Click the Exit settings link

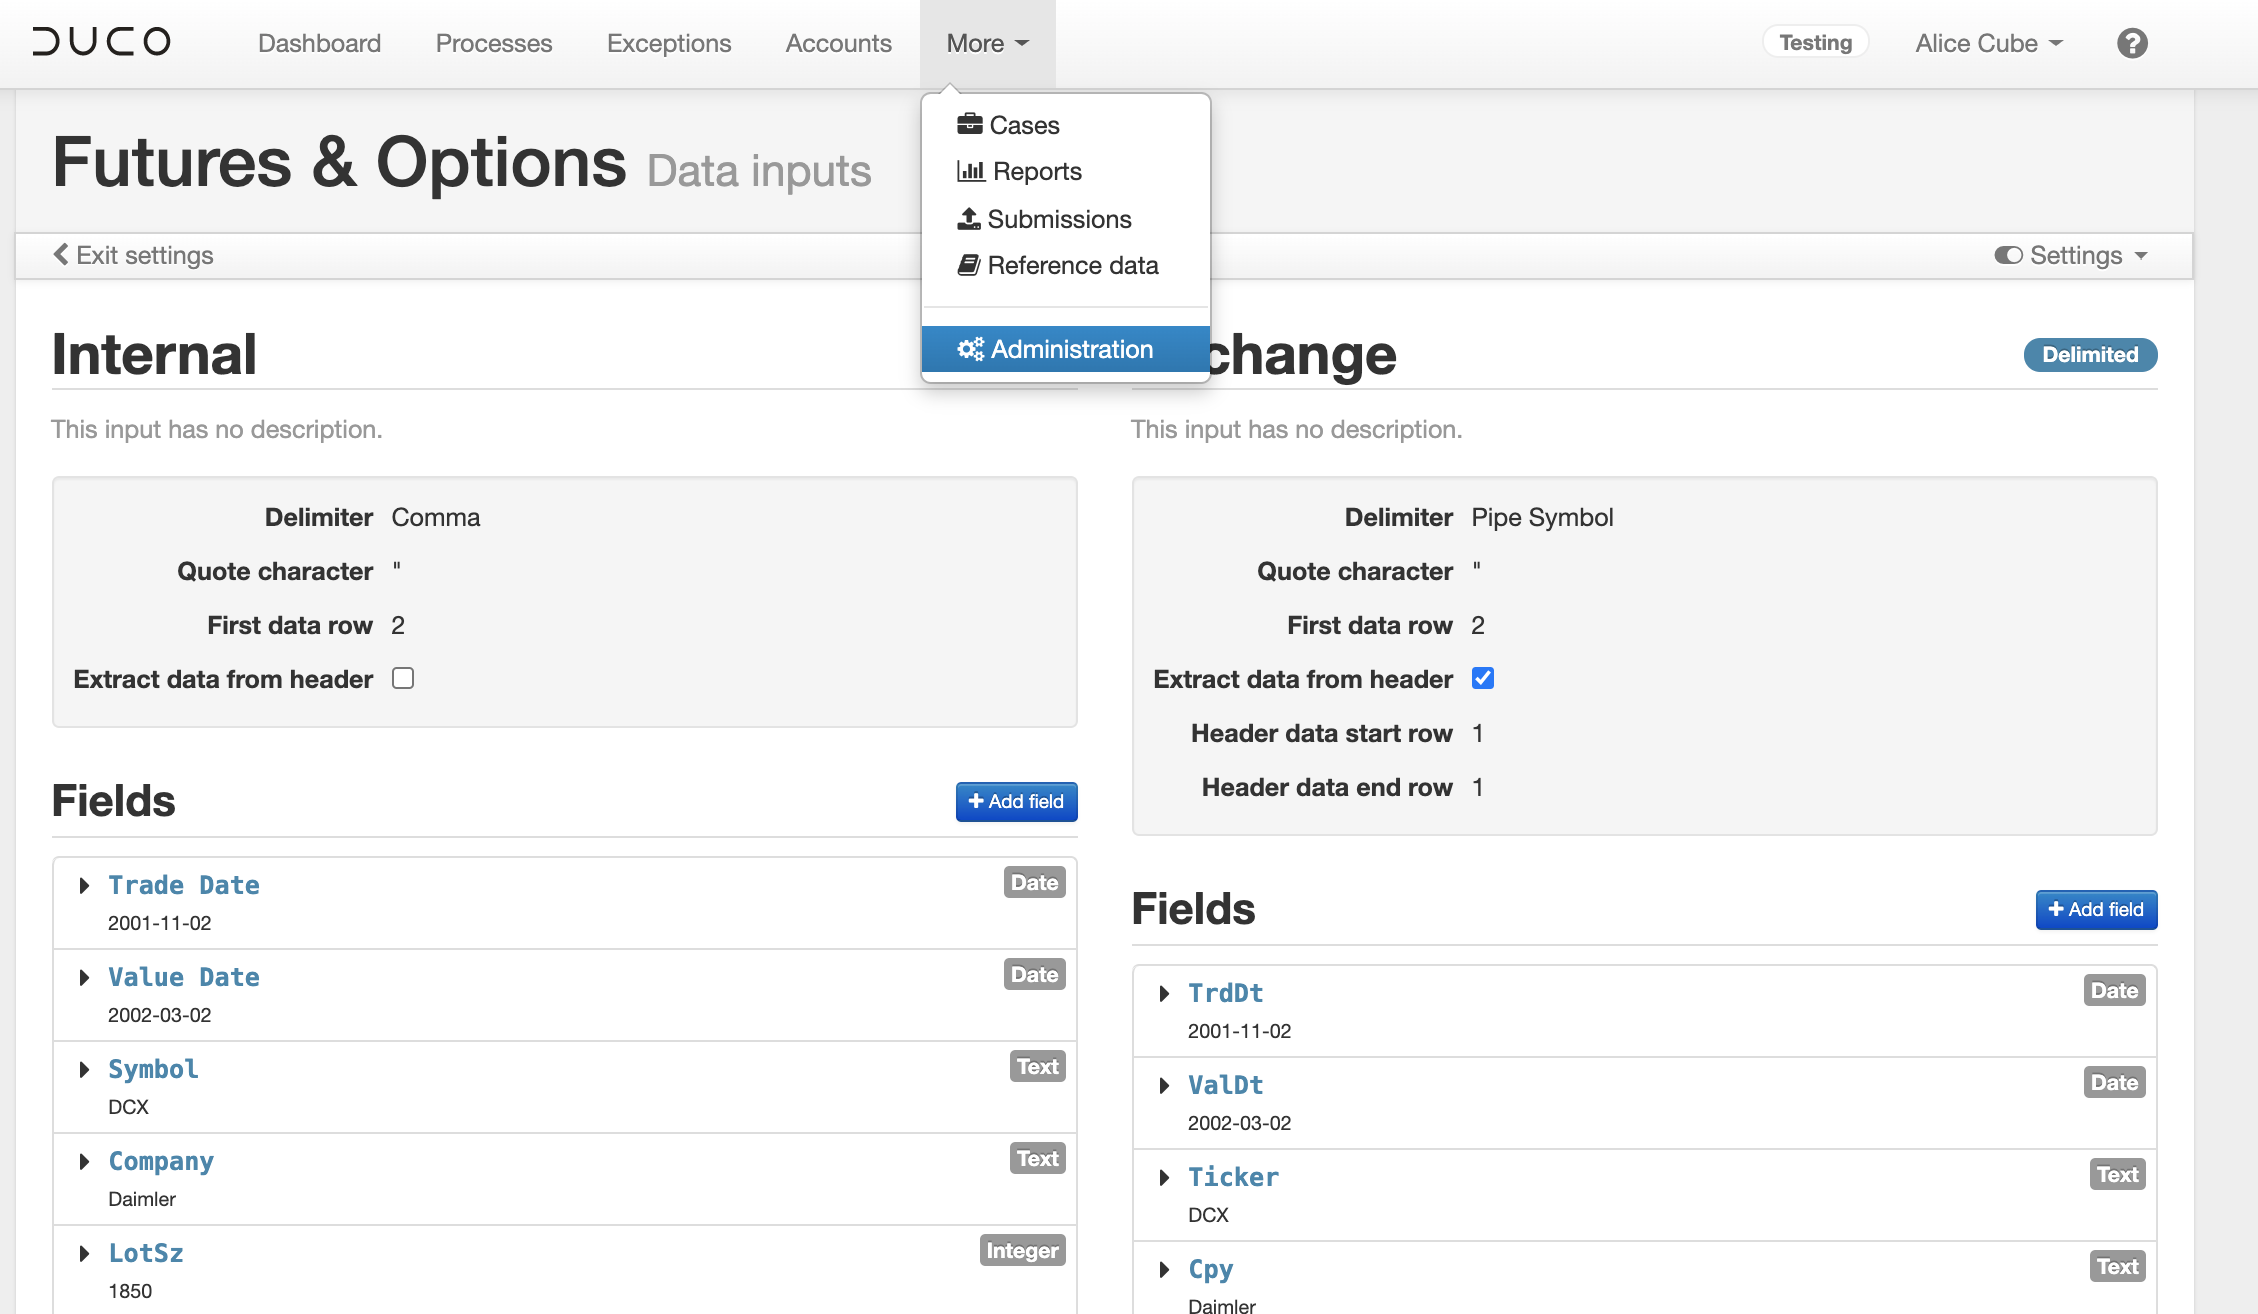(x=133, y=255)
